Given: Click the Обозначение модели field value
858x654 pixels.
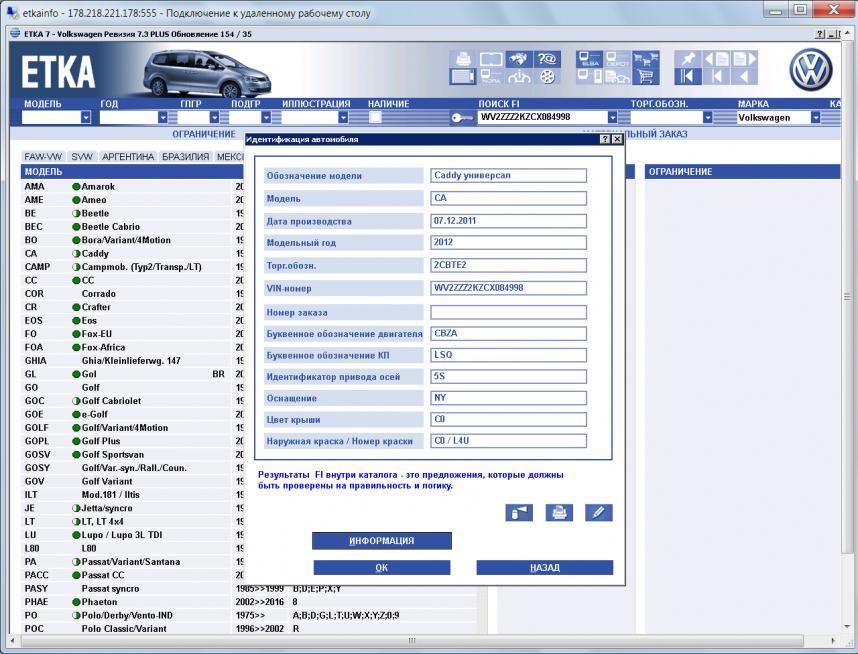Looking at the screenshot, I should pos(508,176).
